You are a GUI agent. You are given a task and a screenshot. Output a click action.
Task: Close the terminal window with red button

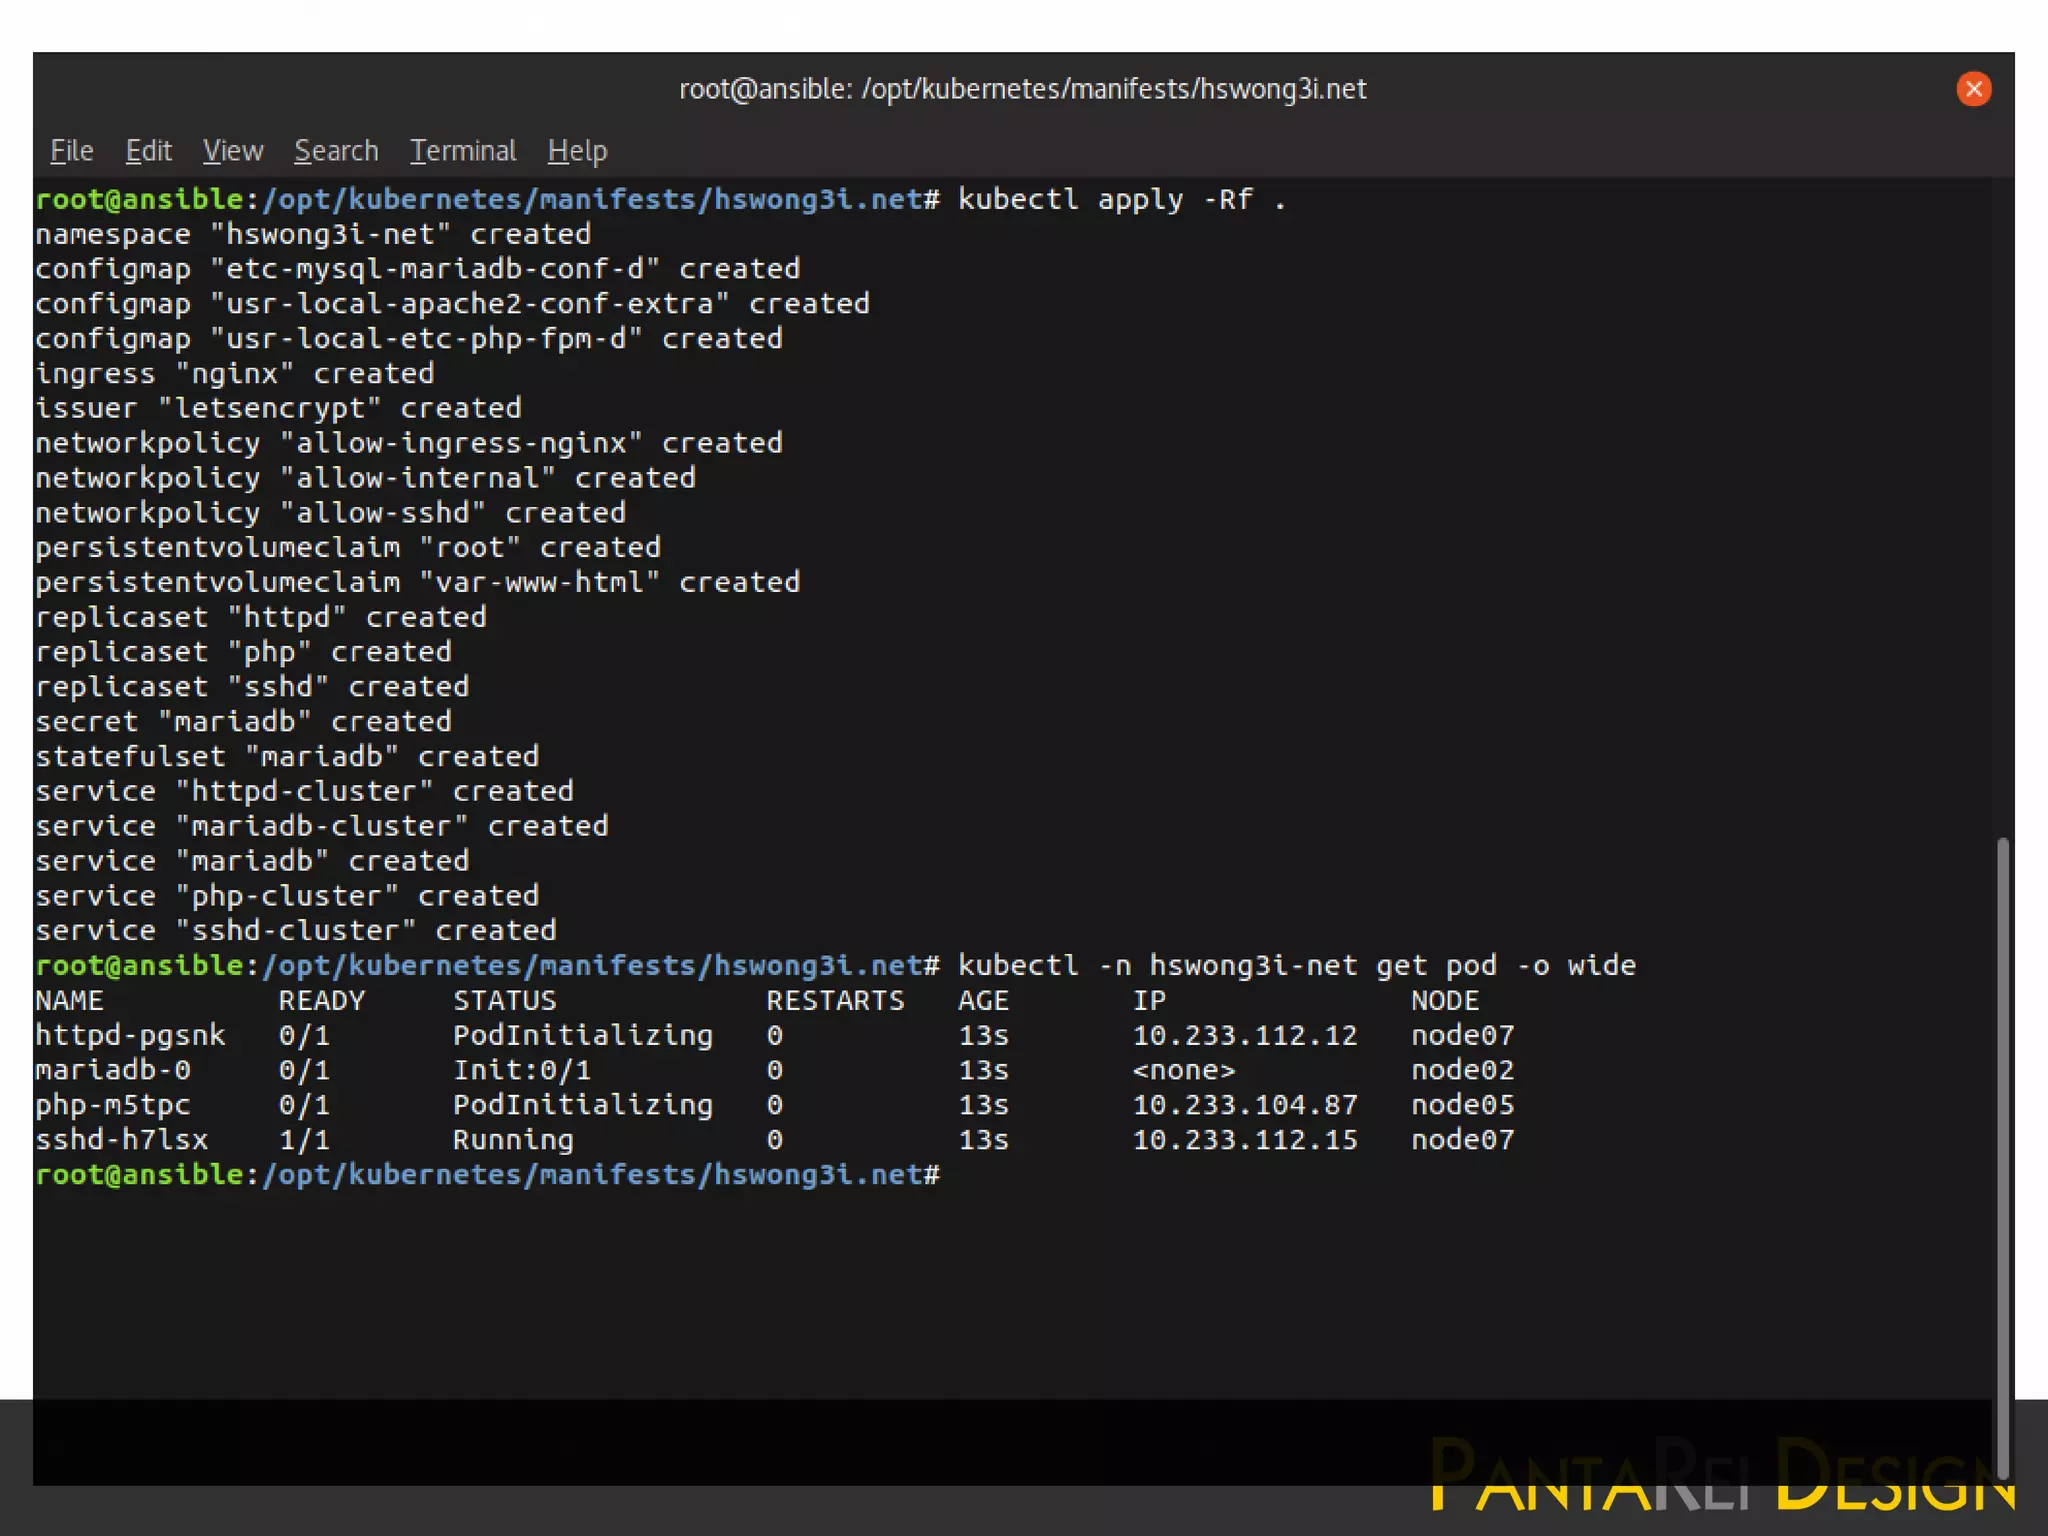click(x=1973, y=89)
